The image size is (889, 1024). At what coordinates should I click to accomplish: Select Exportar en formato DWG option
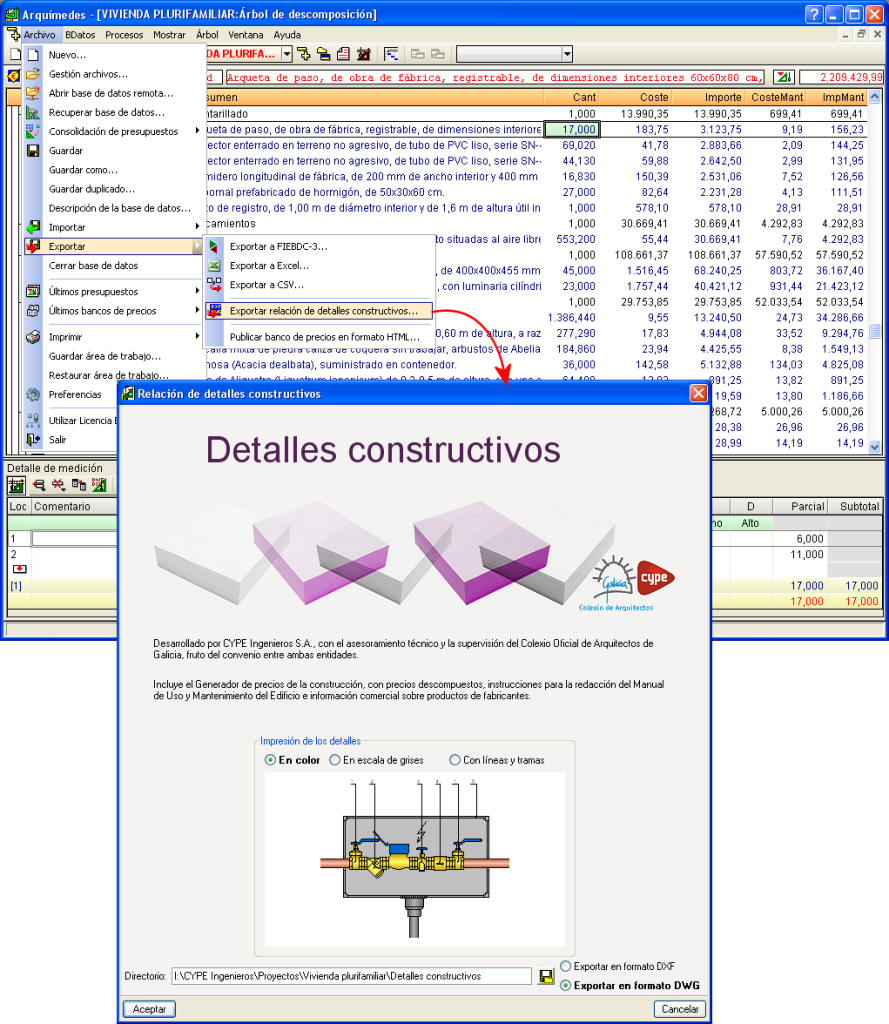566,985
